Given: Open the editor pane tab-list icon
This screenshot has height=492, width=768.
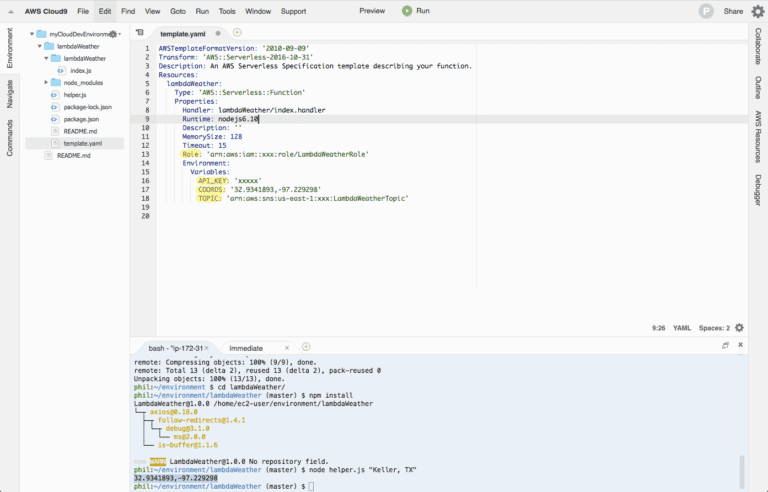Looking at the screenshot, I should point(140,33).
